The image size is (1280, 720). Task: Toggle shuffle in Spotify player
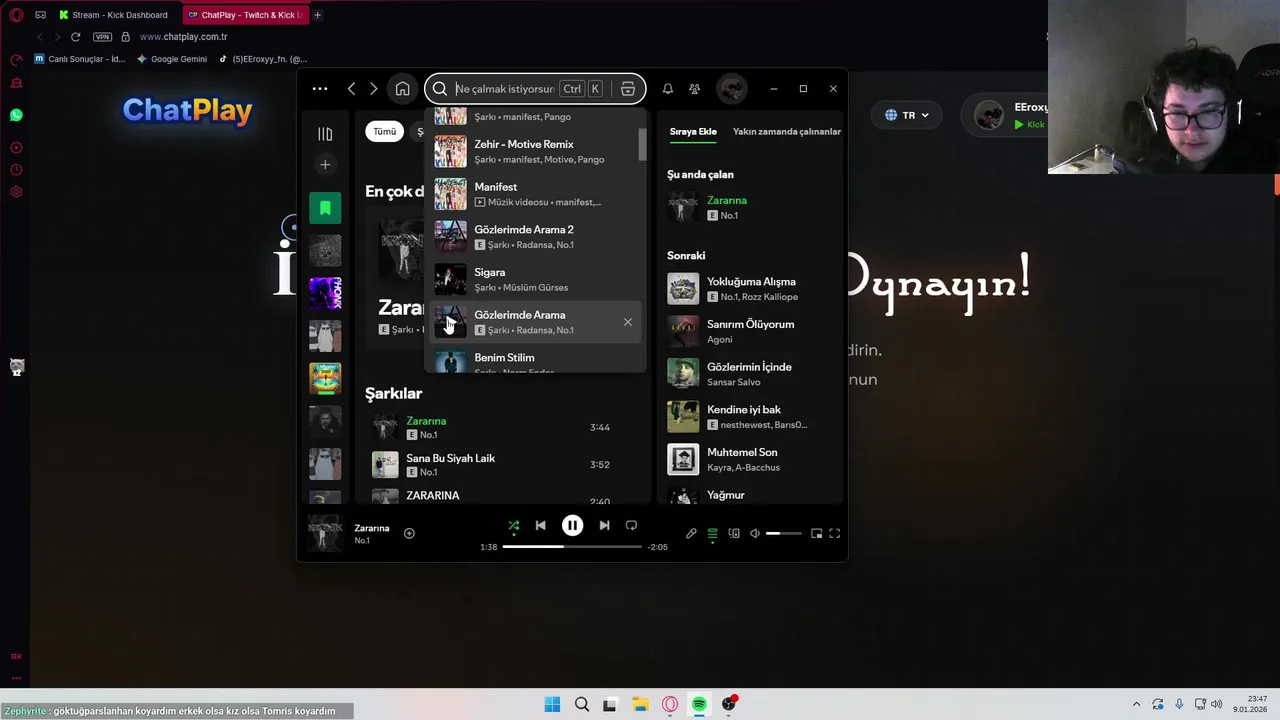(x=514, y=525)
